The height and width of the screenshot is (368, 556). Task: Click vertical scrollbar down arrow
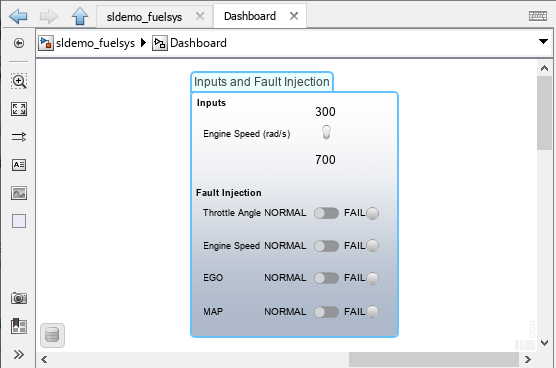click(x=544, y=343)
